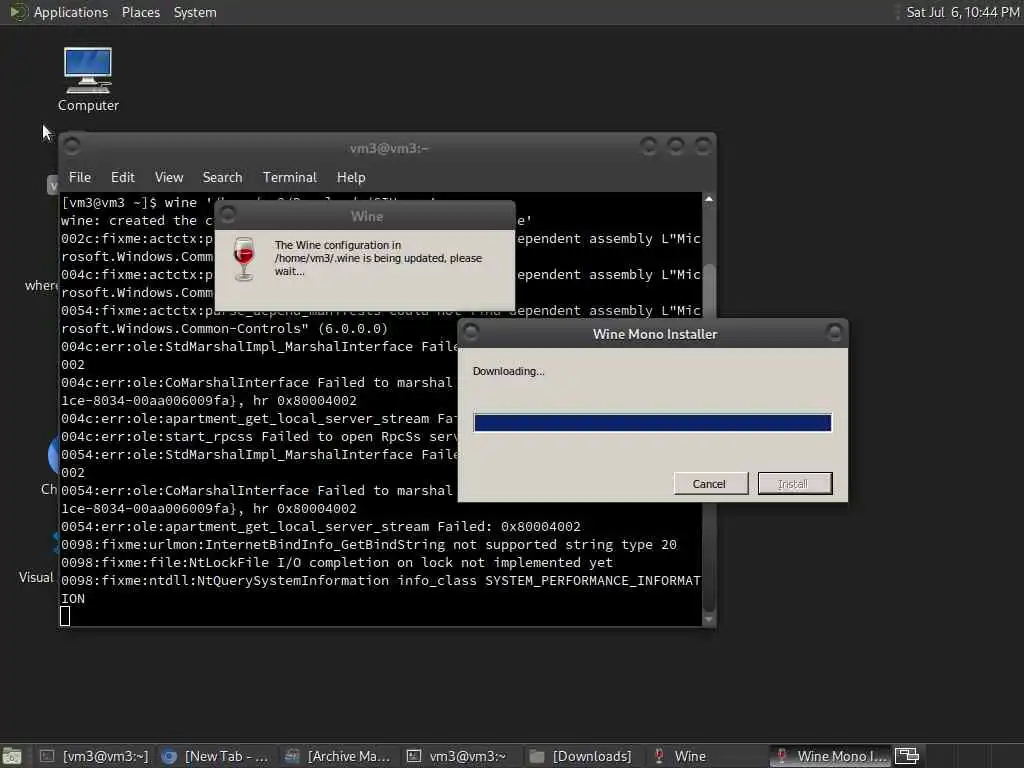
Task: Switch to Downloads folder taskbar item
Action: point(580,756)
